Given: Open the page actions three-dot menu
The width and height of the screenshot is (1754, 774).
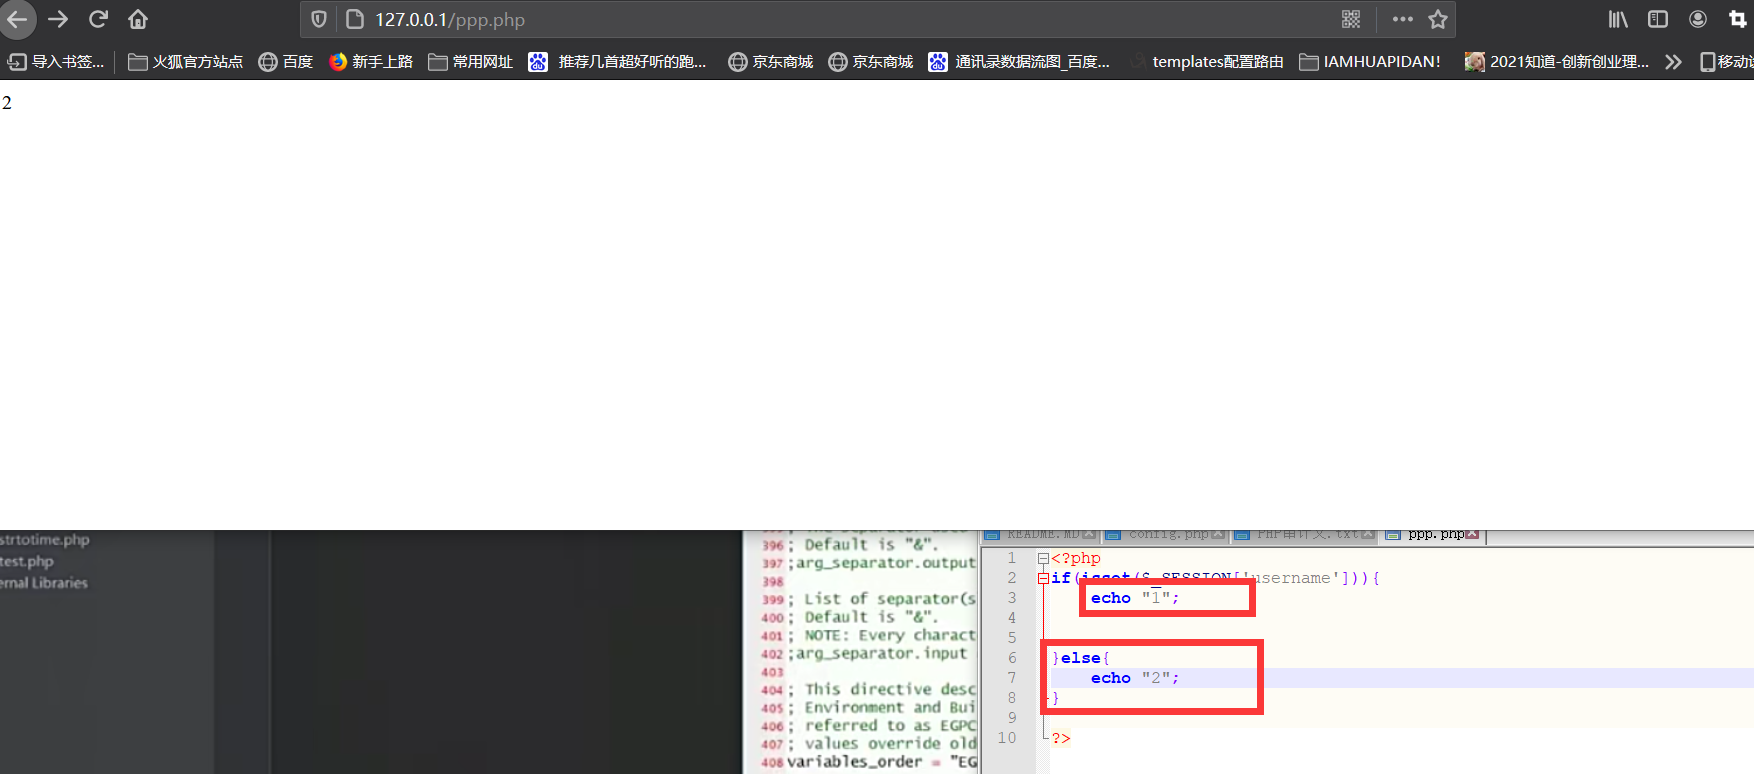Looking at the screenshot, I should coord(1403,19).
